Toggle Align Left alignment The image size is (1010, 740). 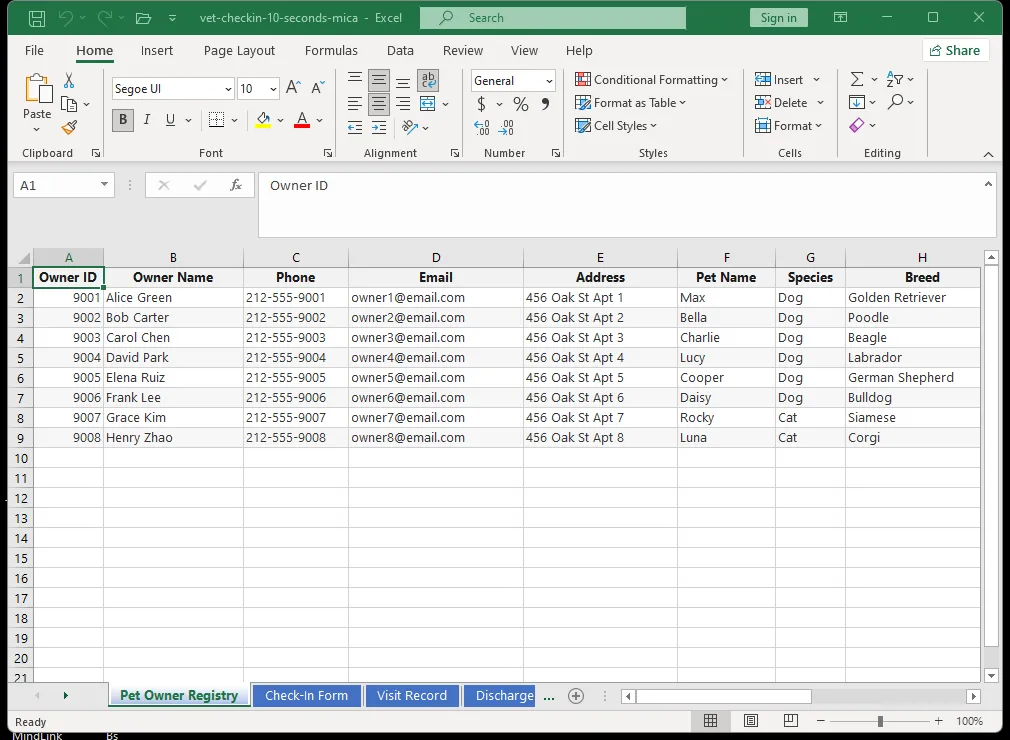point(354,104)
